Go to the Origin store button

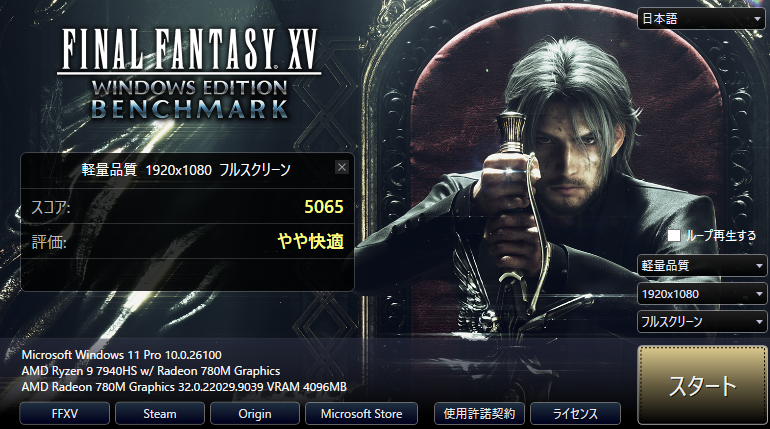click(255, 414)
